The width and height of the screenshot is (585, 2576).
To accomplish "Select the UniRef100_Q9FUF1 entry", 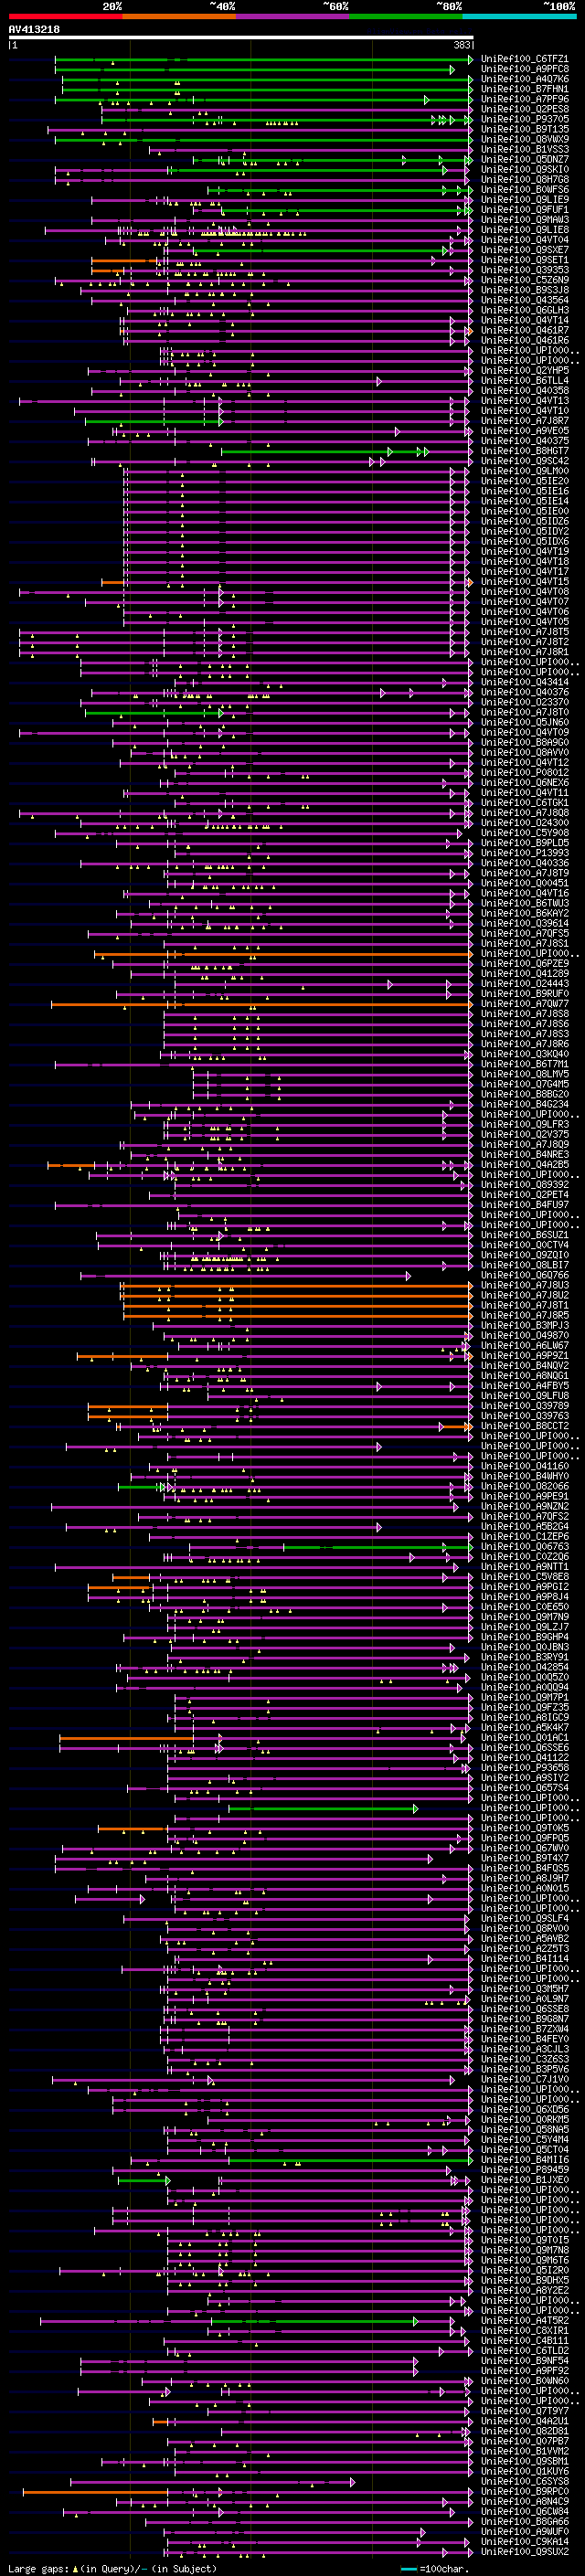I will coord(525,210).
